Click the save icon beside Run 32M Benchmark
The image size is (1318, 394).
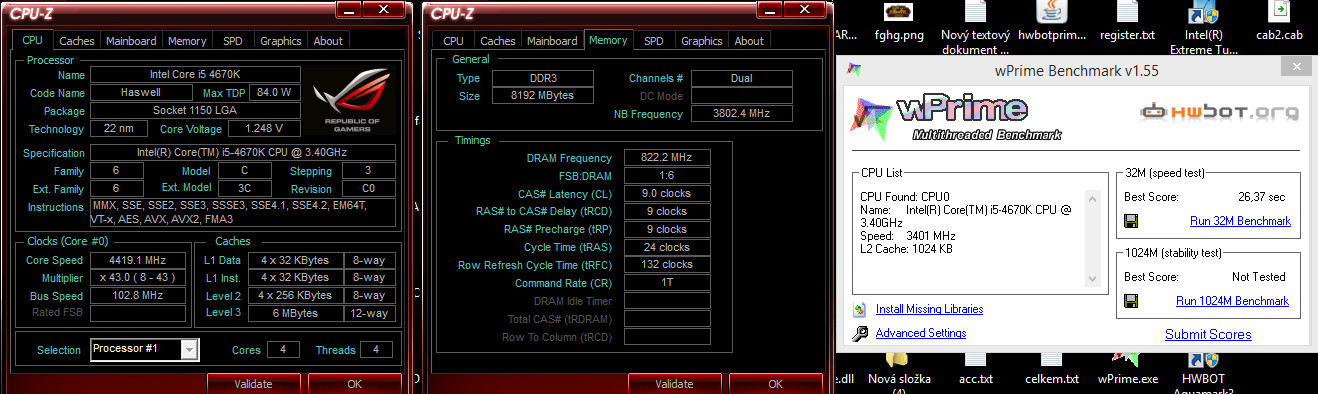coord(1131,221)
